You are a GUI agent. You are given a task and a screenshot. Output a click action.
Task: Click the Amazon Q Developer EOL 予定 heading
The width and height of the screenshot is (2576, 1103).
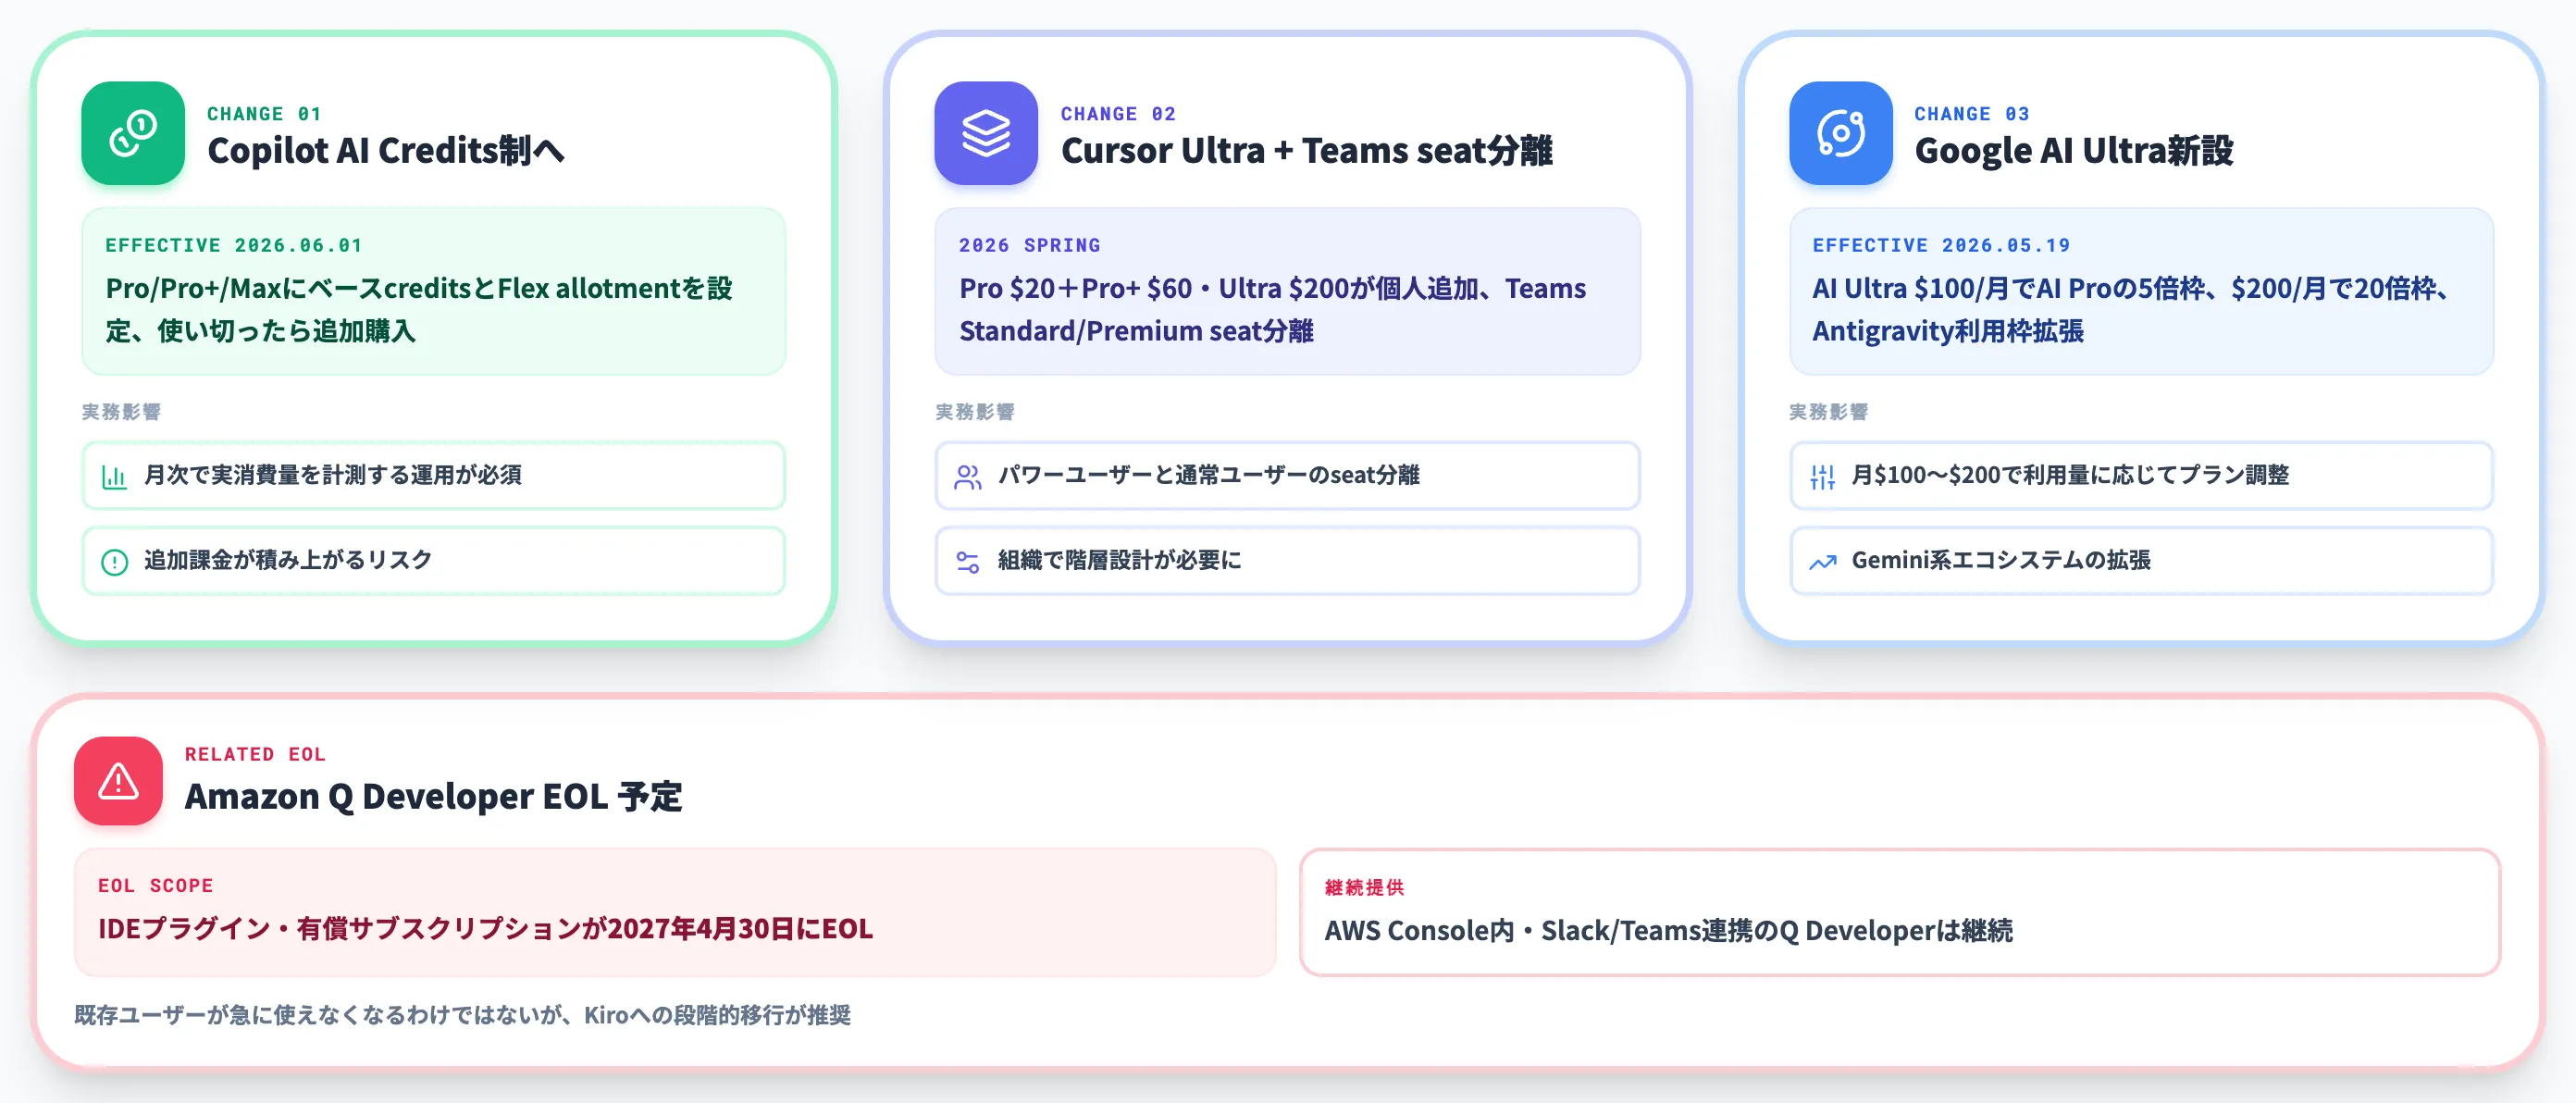433,797
